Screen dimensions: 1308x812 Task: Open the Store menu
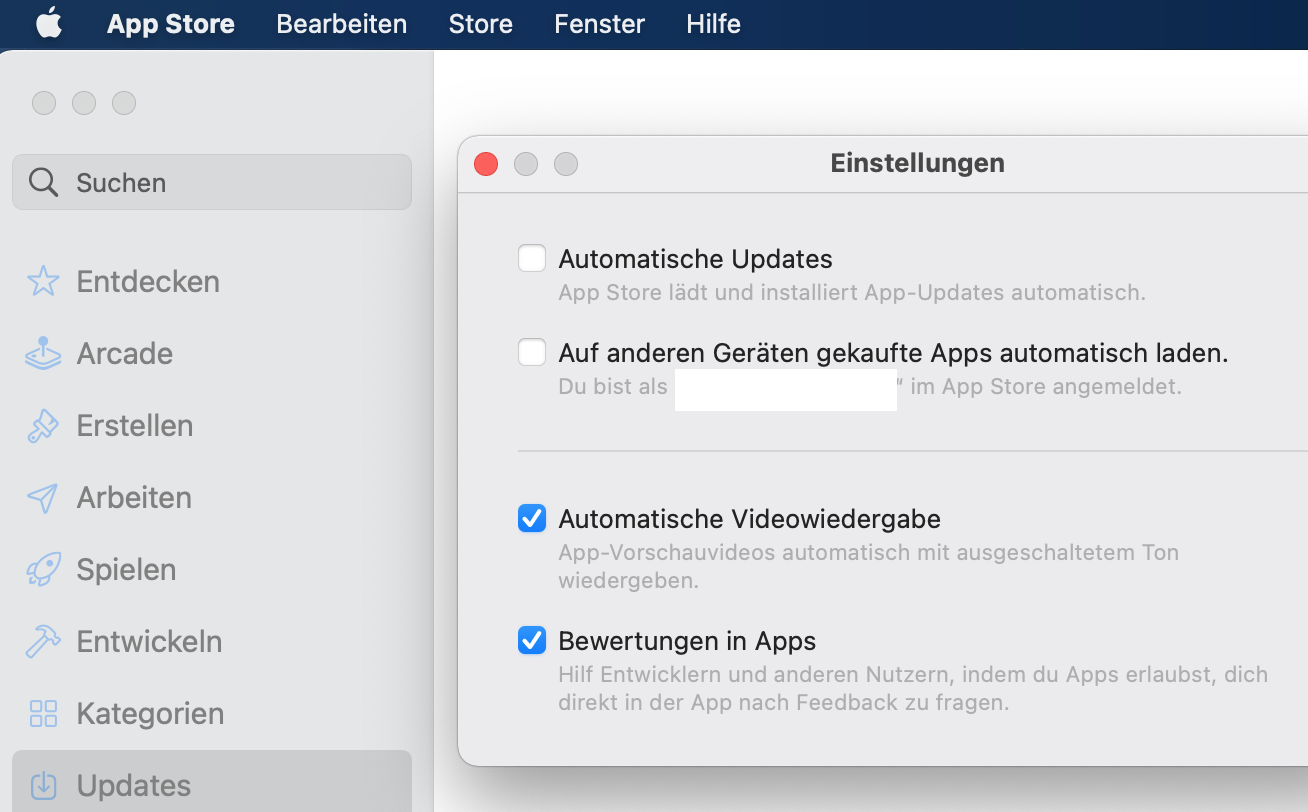pos(481,24)
